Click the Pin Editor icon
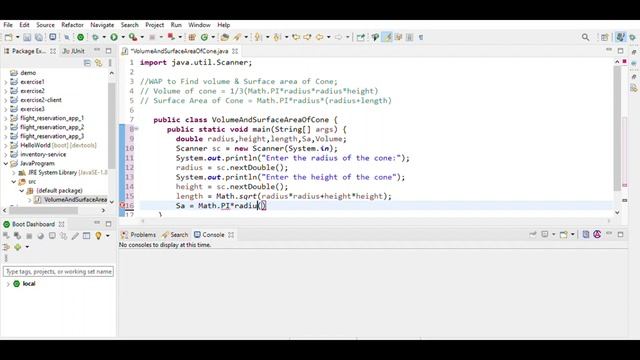This screenshot has width=640, height=360. (360, 37)
